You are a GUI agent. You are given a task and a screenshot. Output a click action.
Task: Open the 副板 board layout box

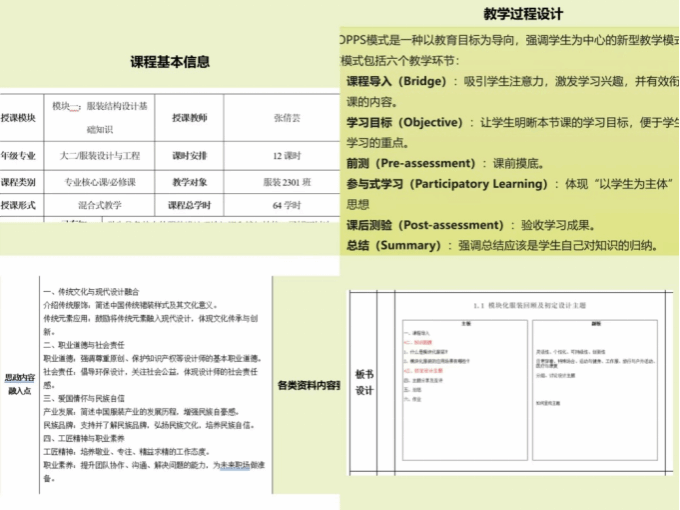(595, 390)
